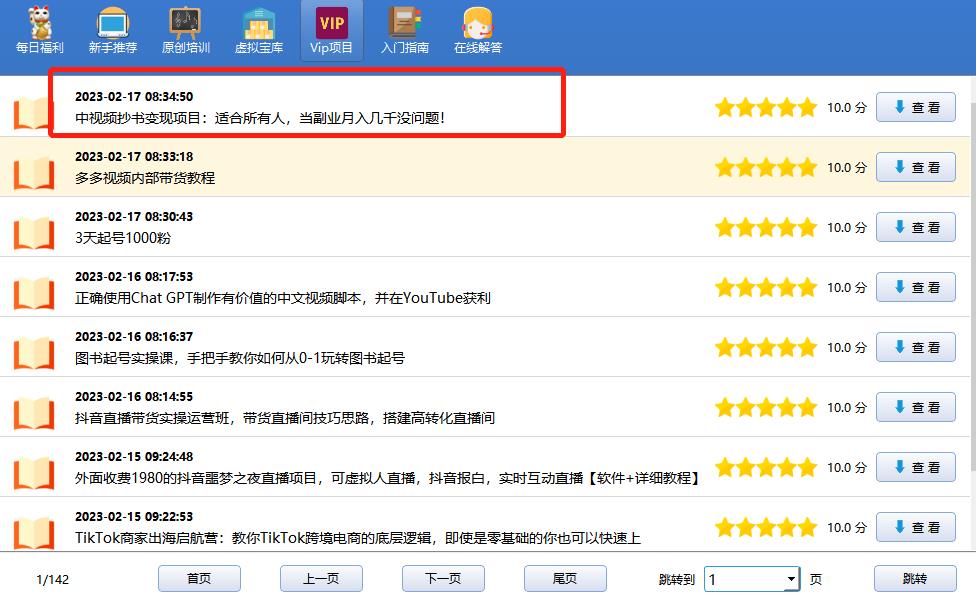The image size is (976, 602).
Task: Go to first page with 首页
Action: point(199,578)
